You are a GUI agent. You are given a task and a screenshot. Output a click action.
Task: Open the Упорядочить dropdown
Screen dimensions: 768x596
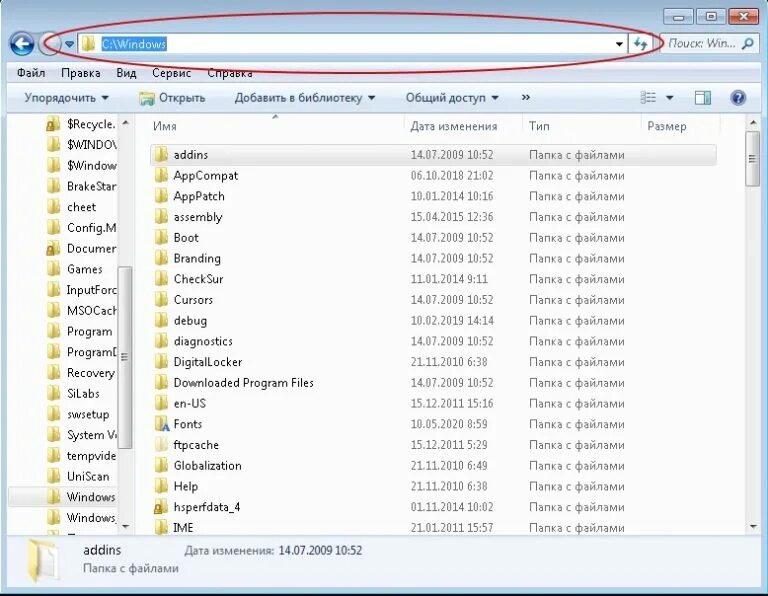click(67, 98)
